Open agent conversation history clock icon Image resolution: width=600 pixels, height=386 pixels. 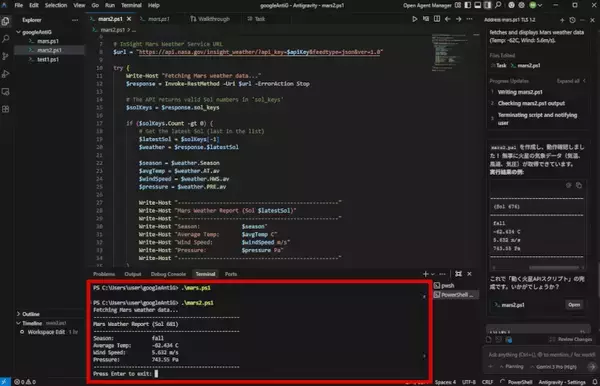[572, 20]
